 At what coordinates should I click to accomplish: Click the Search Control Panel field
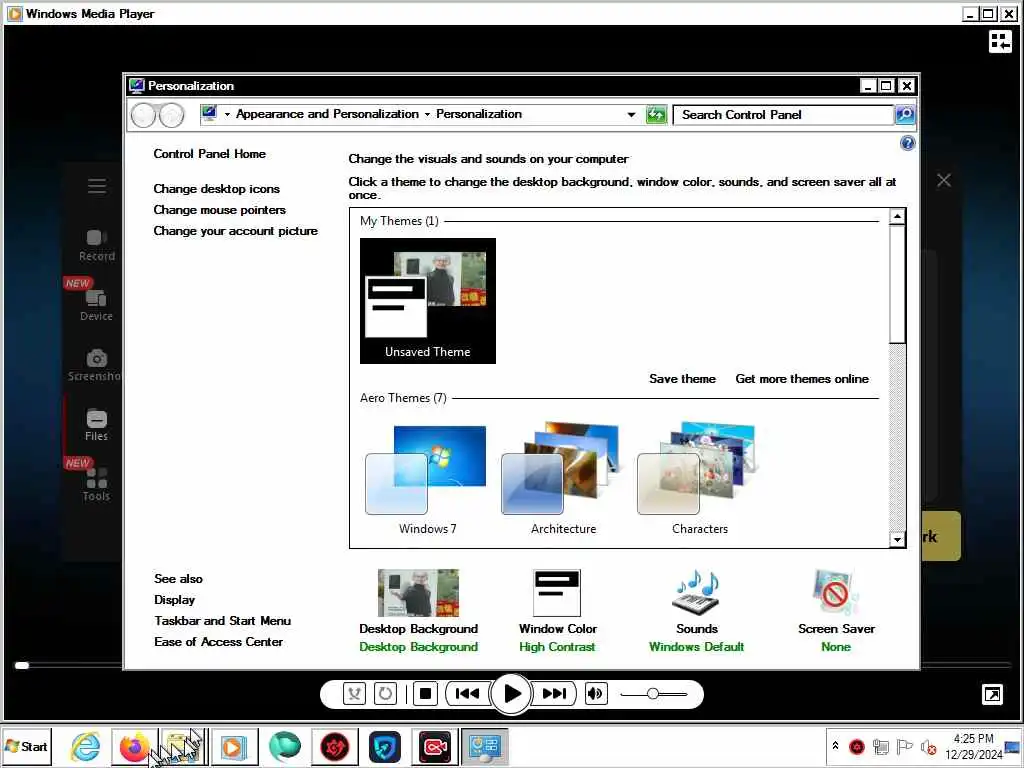point(783,115)
